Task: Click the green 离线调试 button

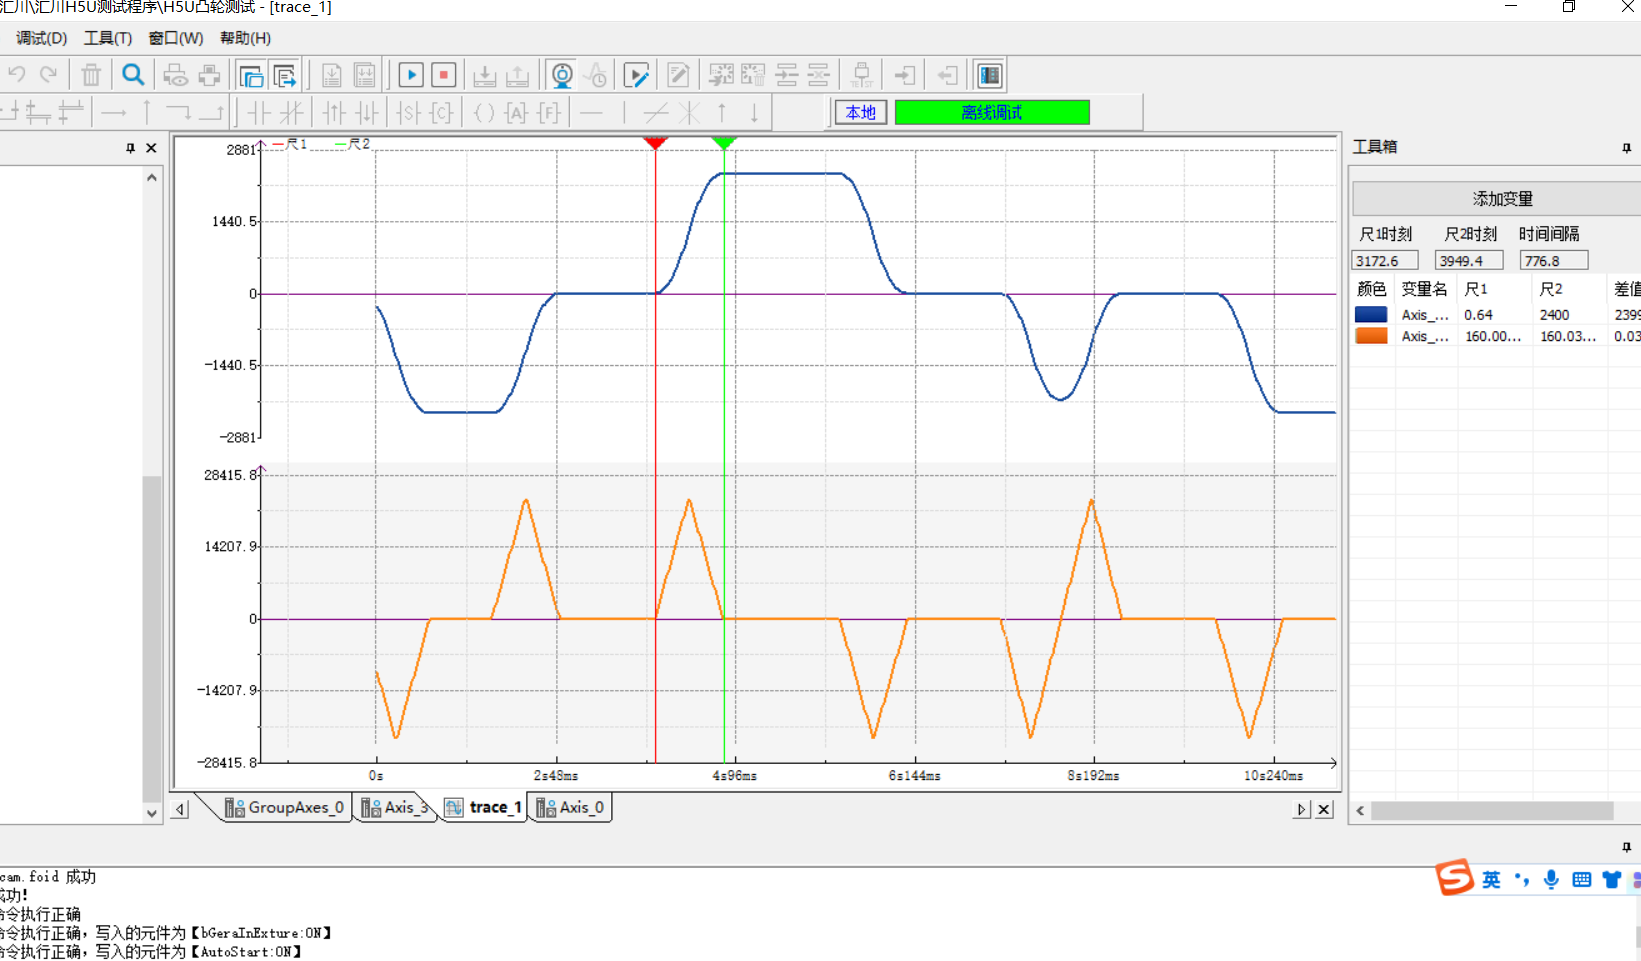Action: (992, 112)
